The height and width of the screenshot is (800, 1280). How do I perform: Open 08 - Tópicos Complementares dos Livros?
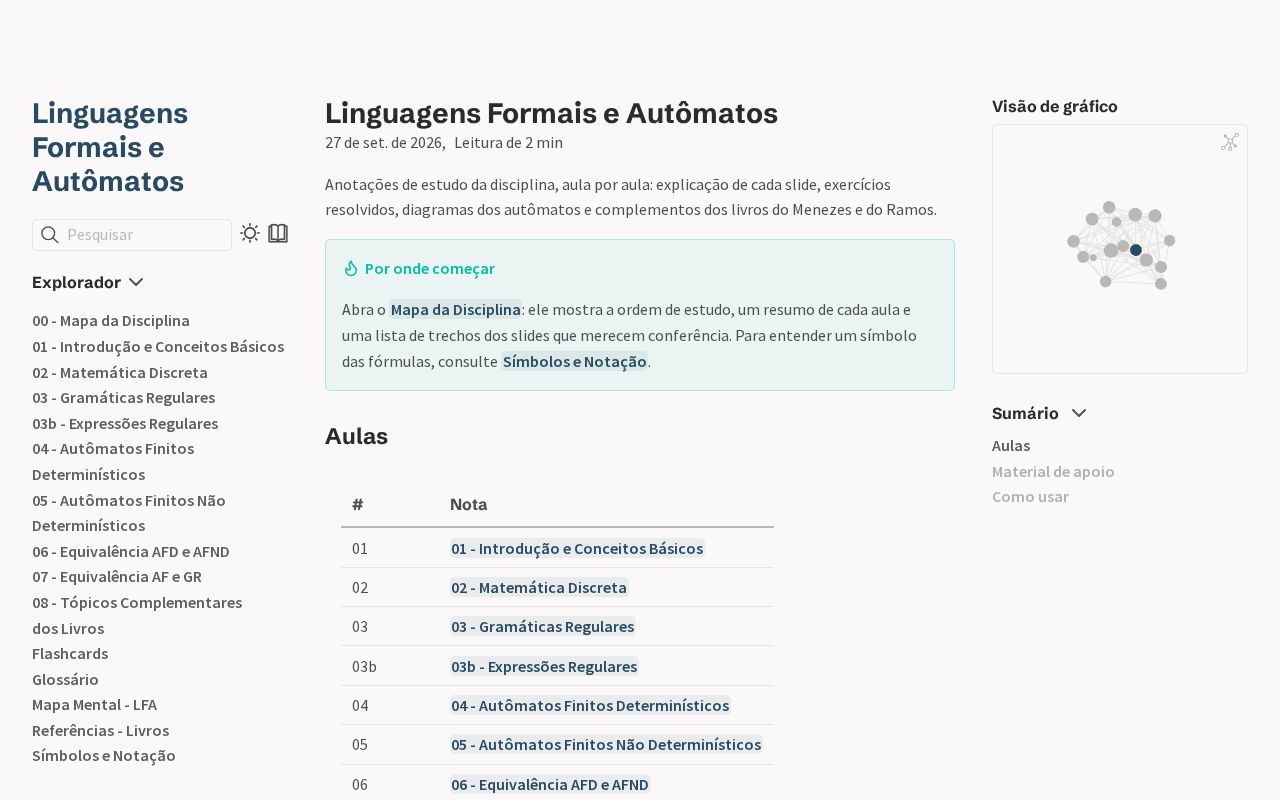137,616
